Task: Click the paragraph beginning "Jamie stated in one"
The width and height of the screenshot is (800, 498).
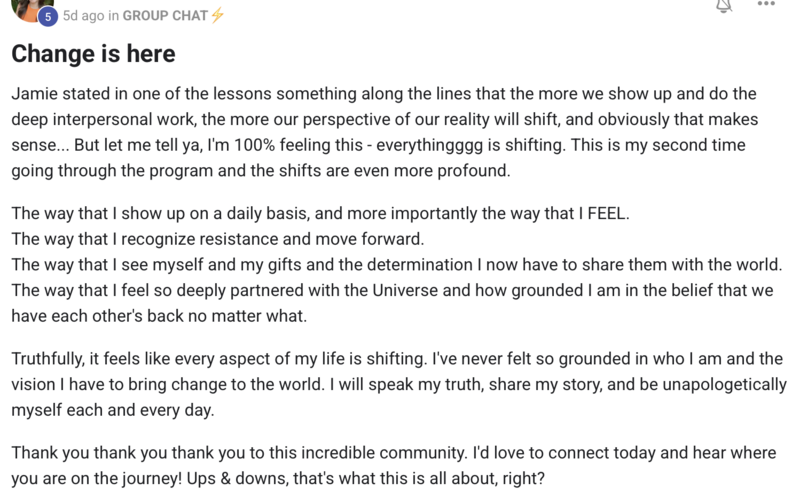Action: coord(385,132)
